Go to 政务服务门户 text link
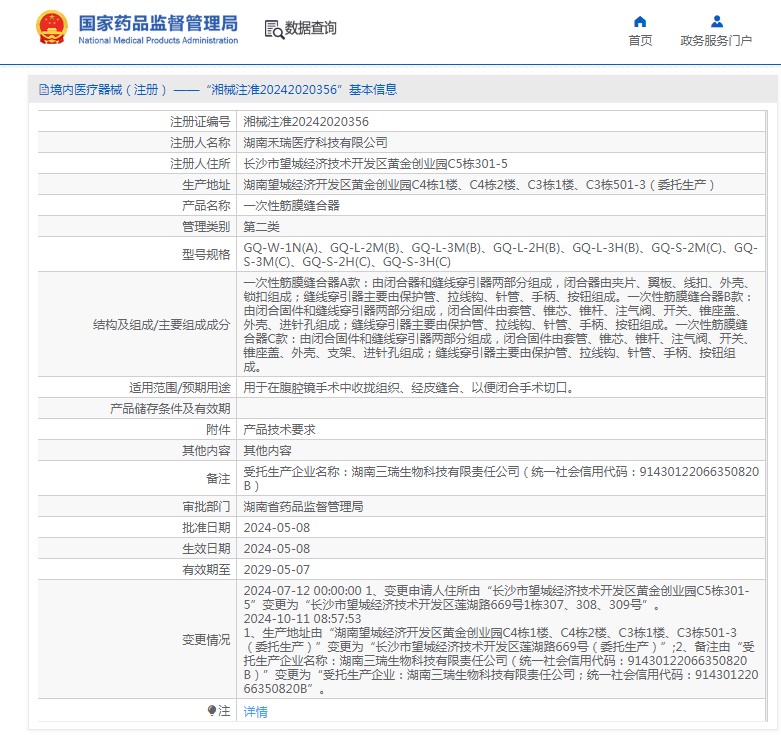781x735 pixels. [716, 41]
